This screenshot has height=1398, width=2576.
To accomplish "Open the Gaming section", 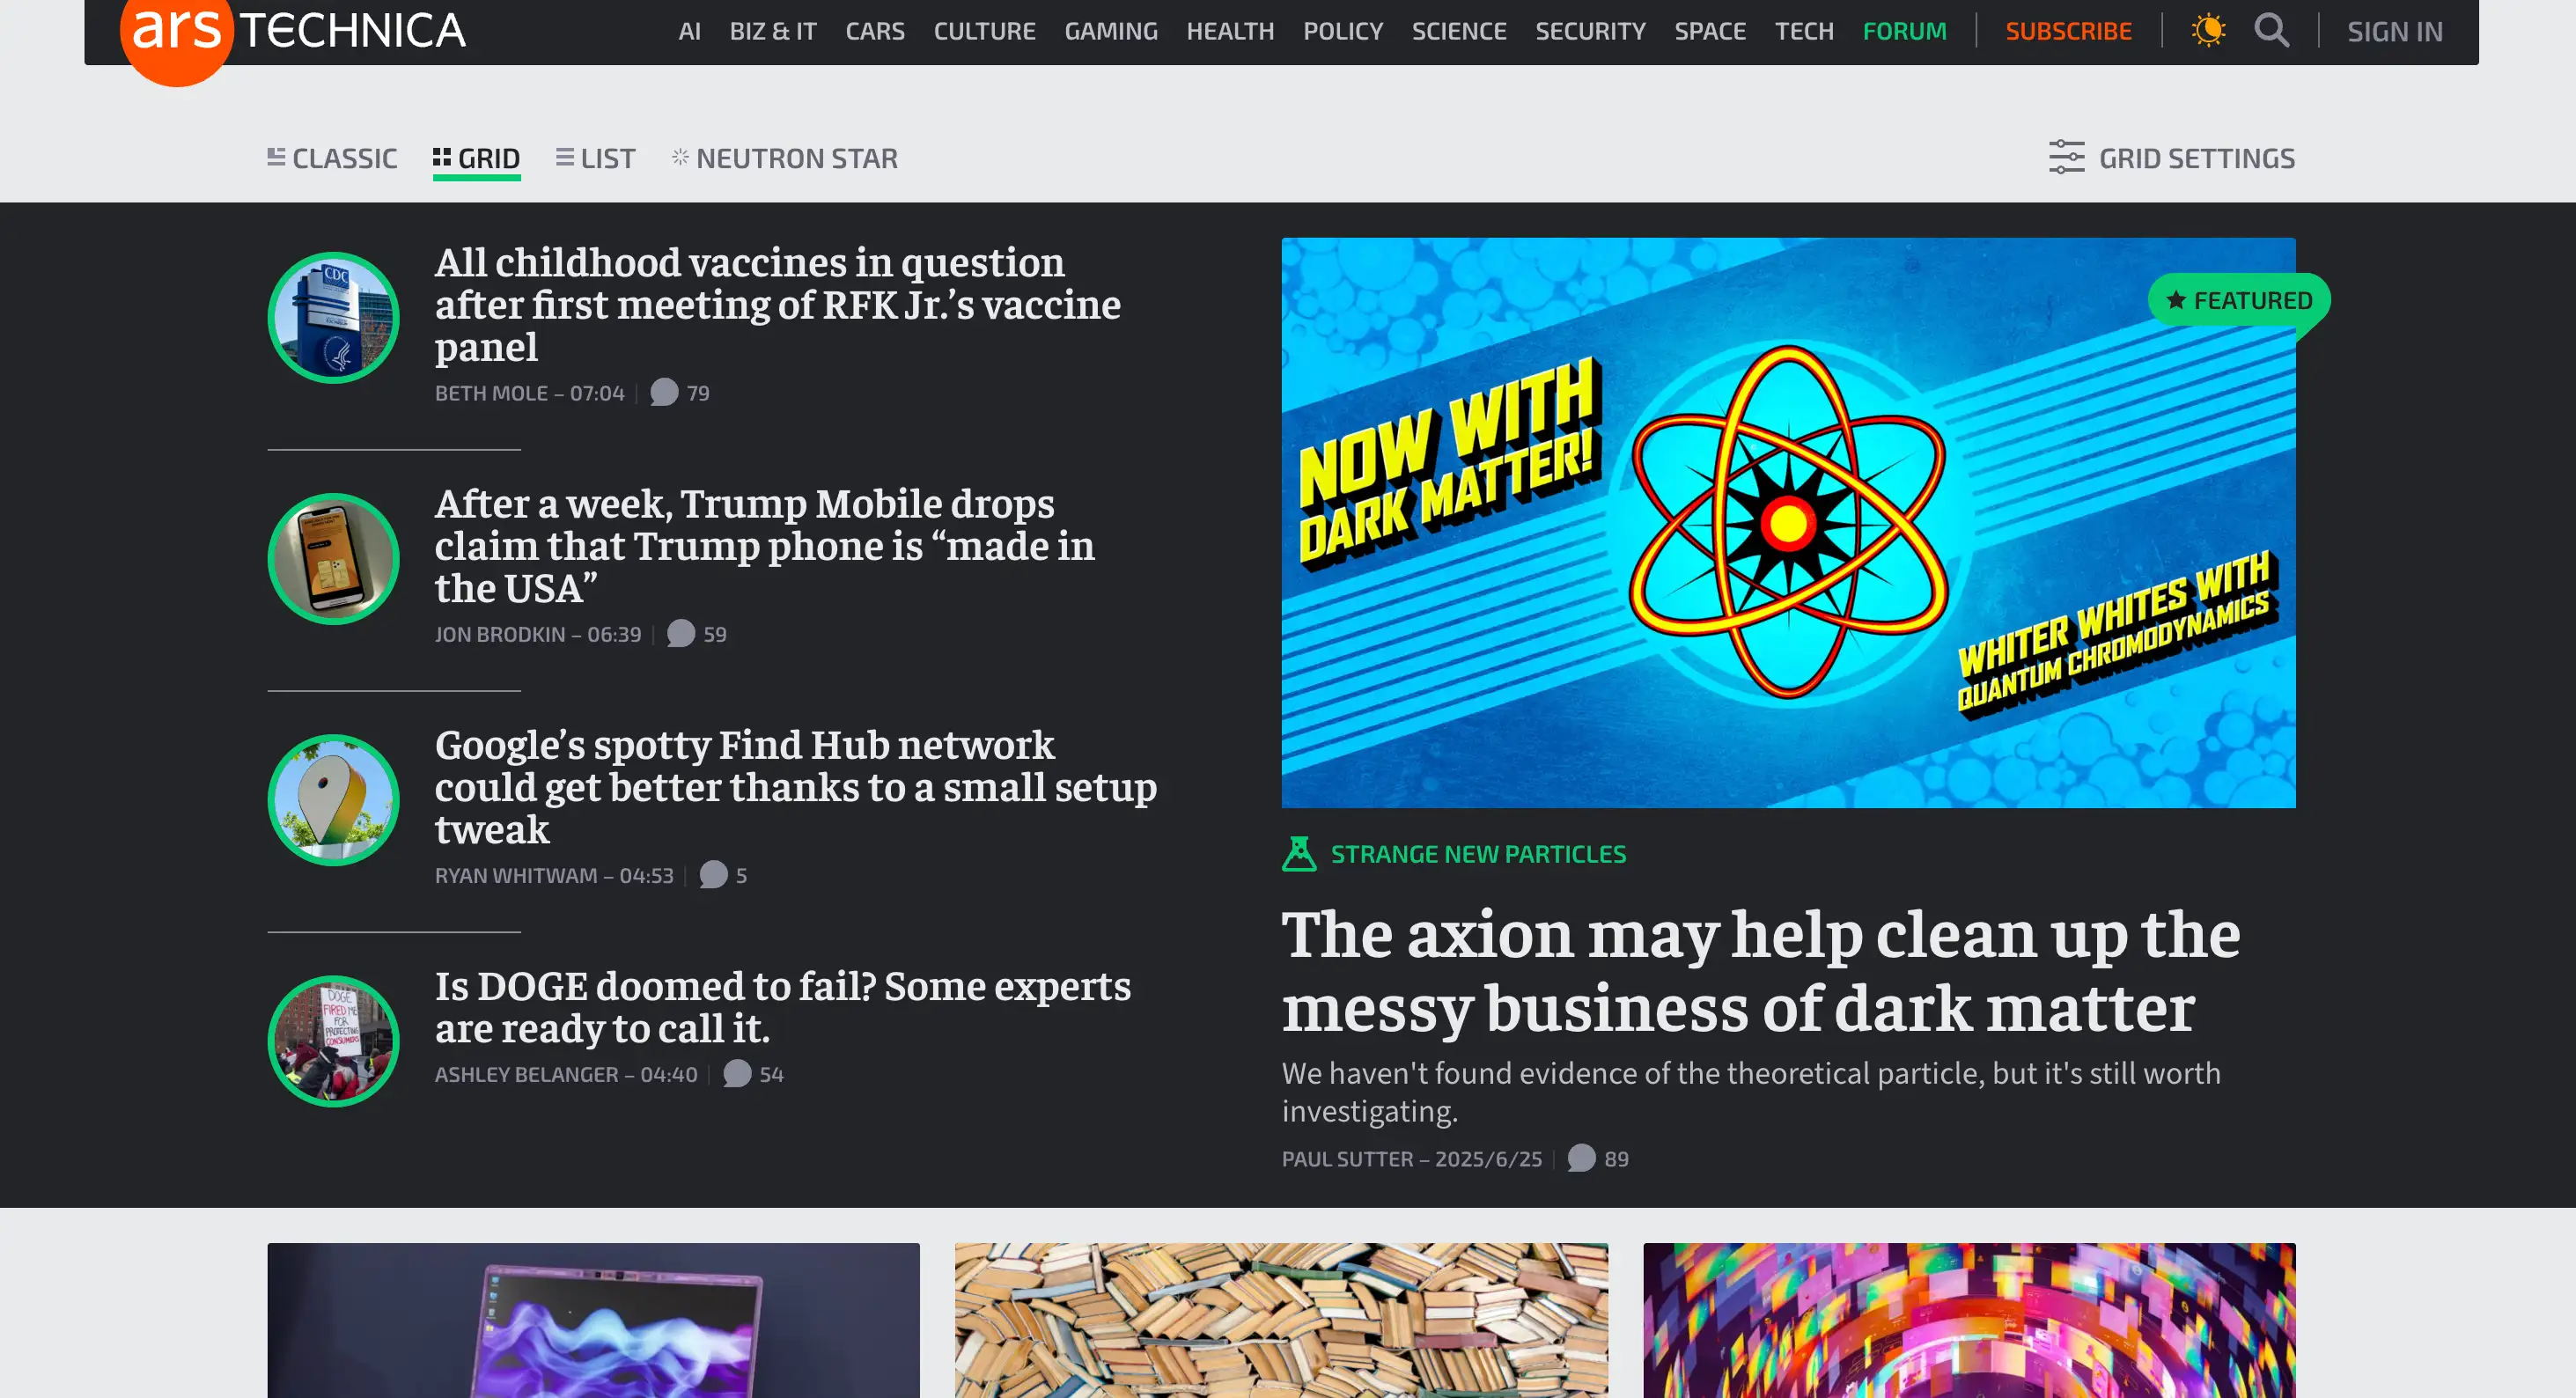I will click(x=1111, y=31).
